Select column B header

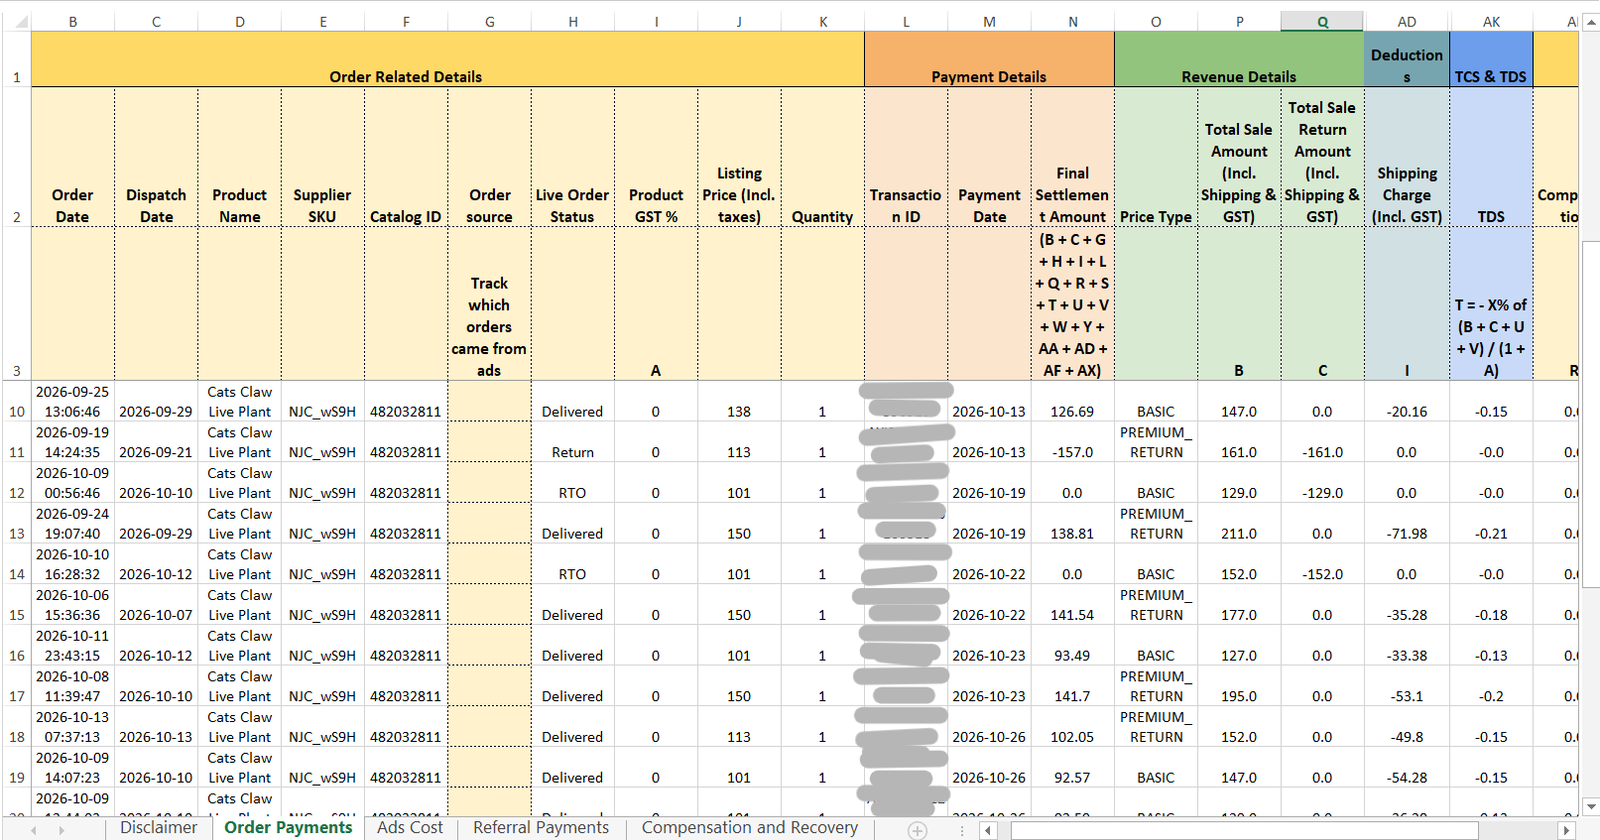click(73, 21)
